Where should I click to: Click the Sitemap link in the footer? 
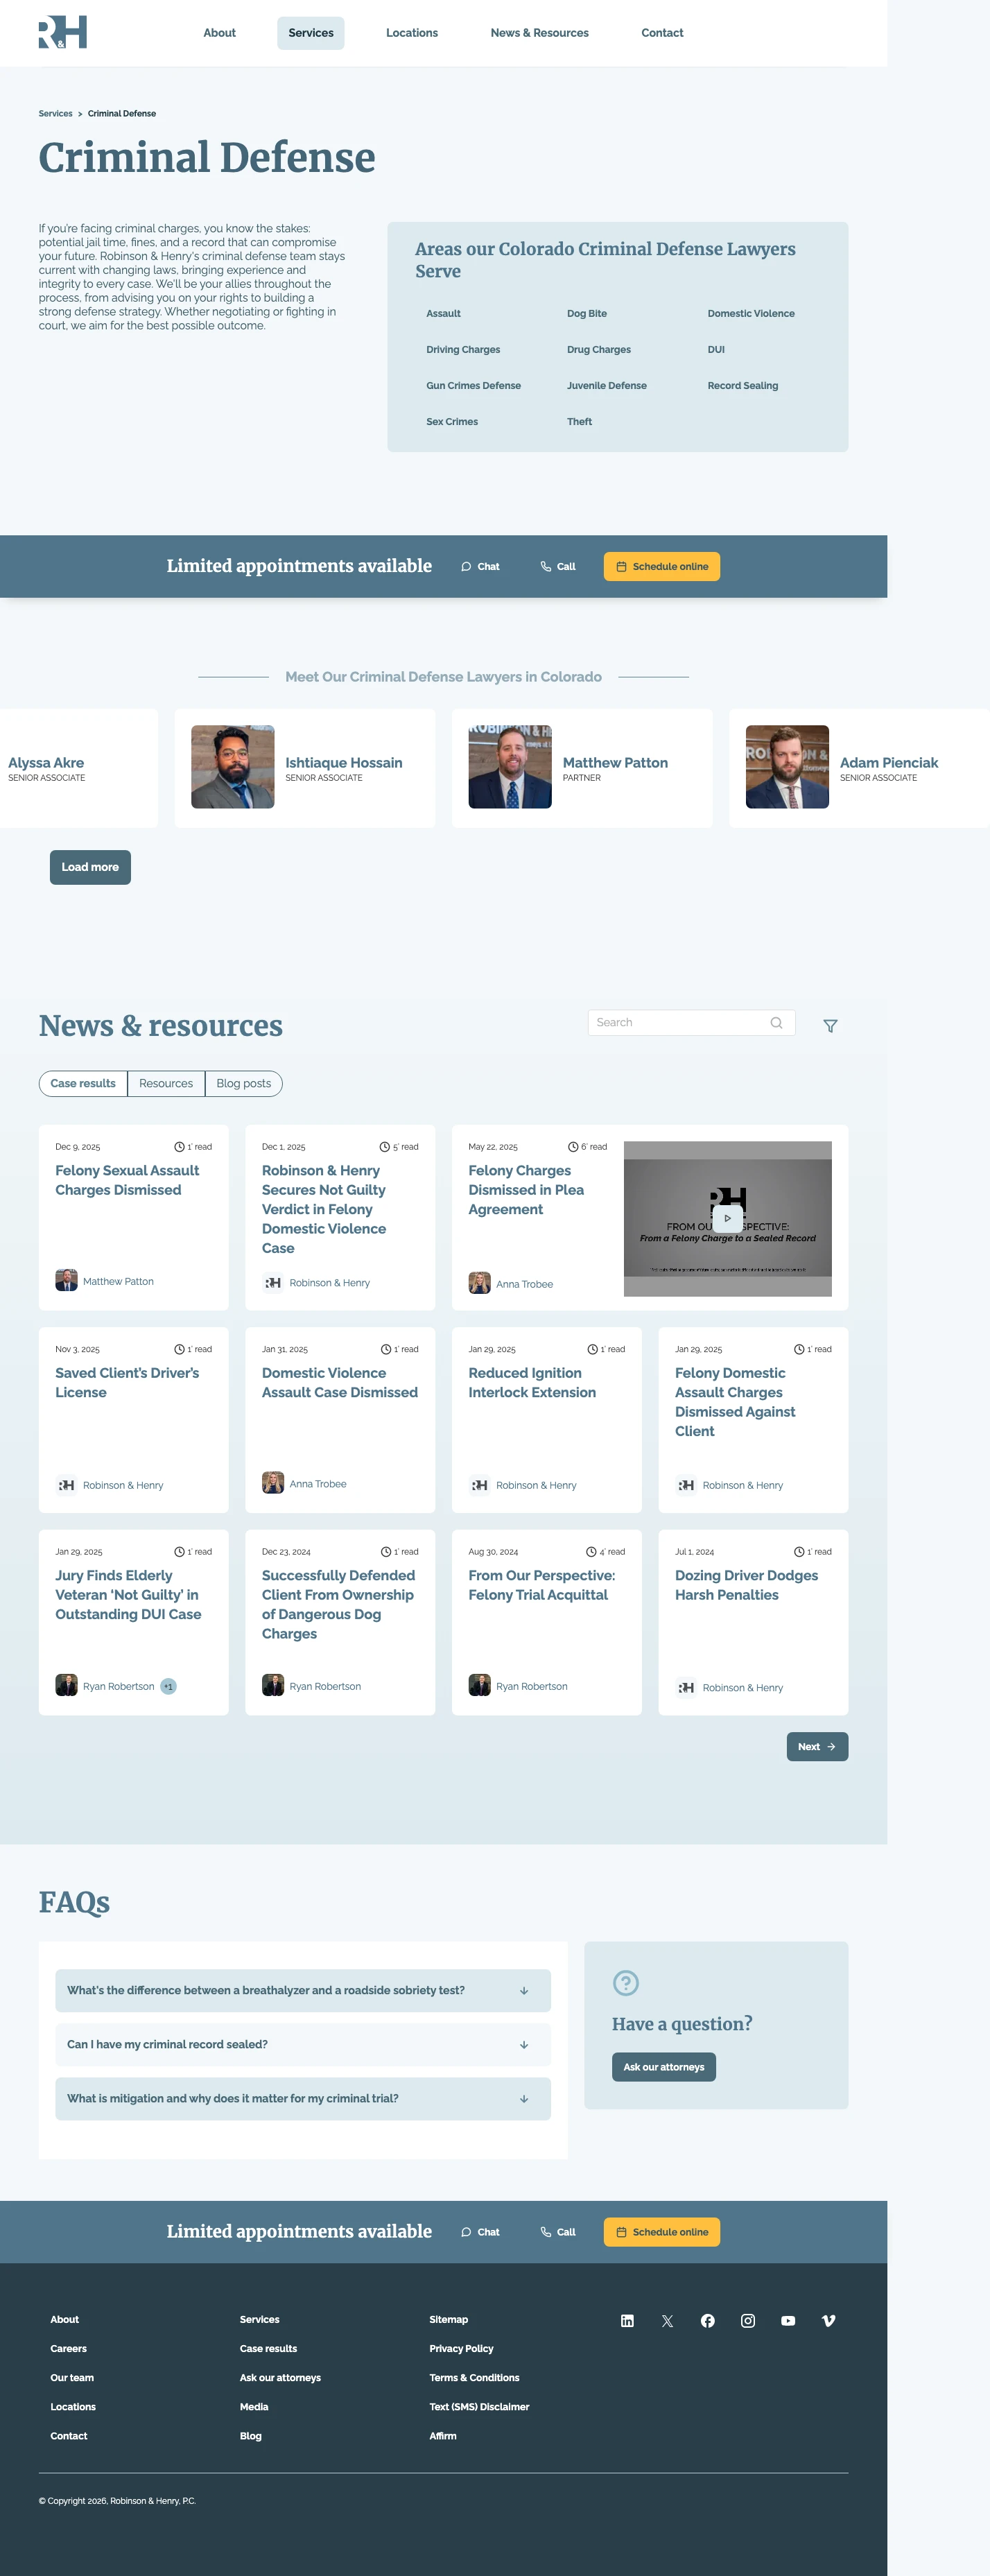pos(448,2320)
